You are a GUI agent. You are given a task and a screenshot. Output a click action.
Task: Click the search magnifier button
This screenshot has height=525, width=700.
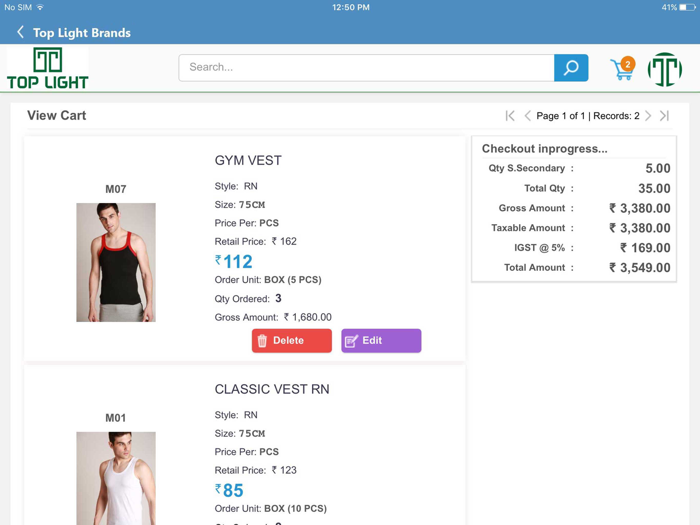[x=571, y=68]
